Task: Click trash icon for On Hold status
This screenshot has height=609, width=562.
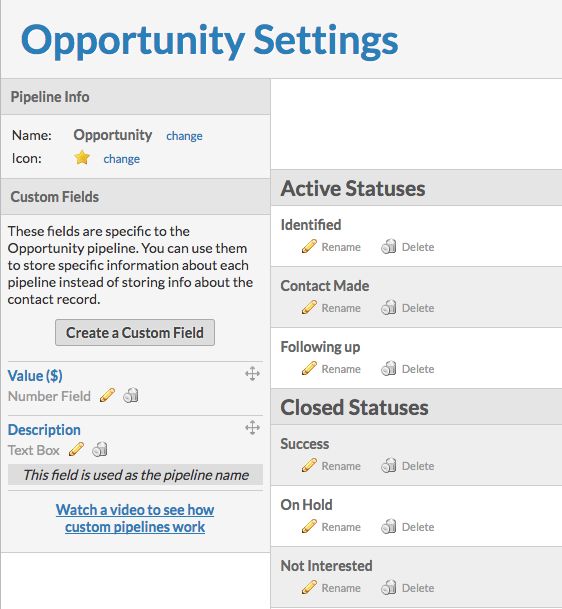Action: click(x=388, y=526)
